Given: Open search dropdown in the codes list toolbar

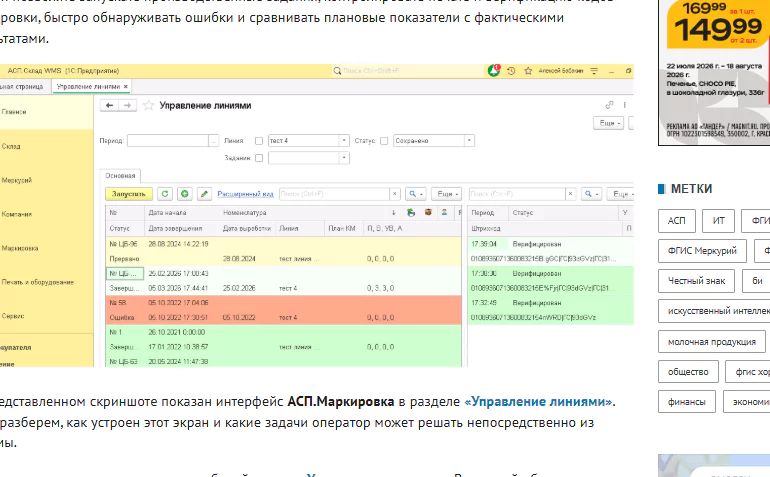Looking at the screenshot, I should click(591, 194).
